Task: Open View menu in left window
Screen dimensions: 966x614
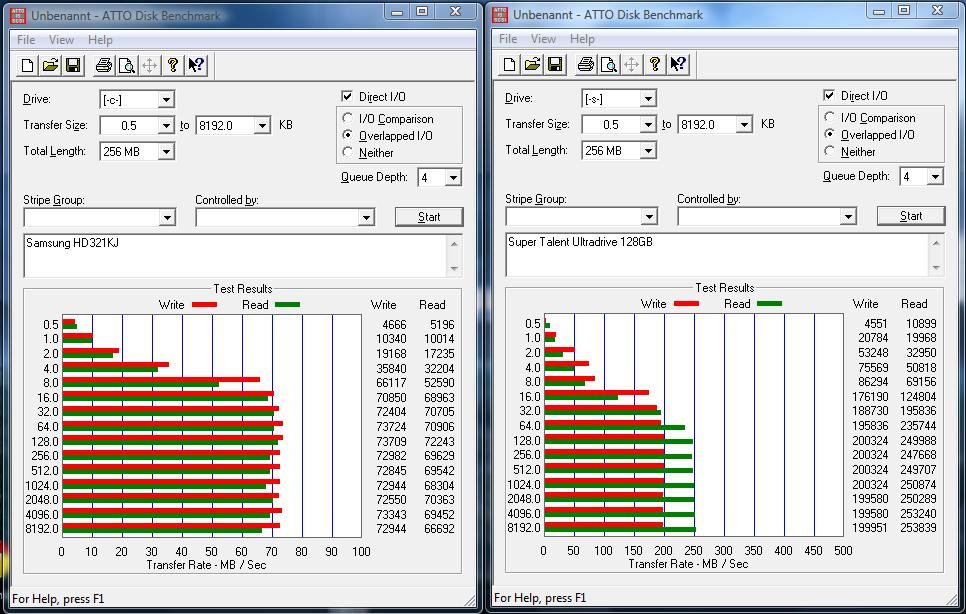Action: click(x=62, y=40)
